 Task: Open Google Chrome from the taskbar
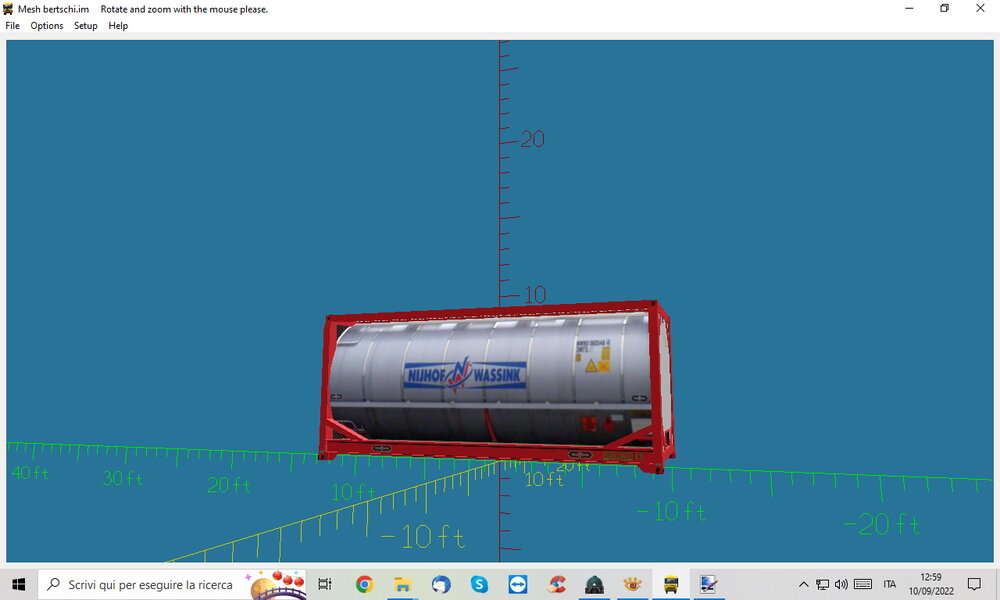(364, 584)
